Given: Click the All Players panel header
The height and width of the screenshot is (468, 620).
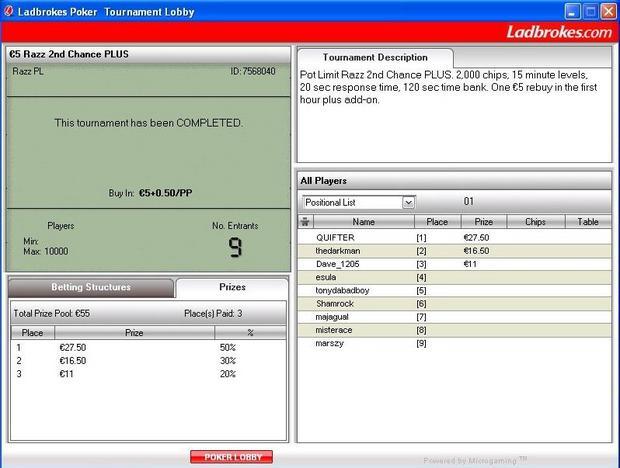Looking at the screenshot, I should click(x=454, y=181).
